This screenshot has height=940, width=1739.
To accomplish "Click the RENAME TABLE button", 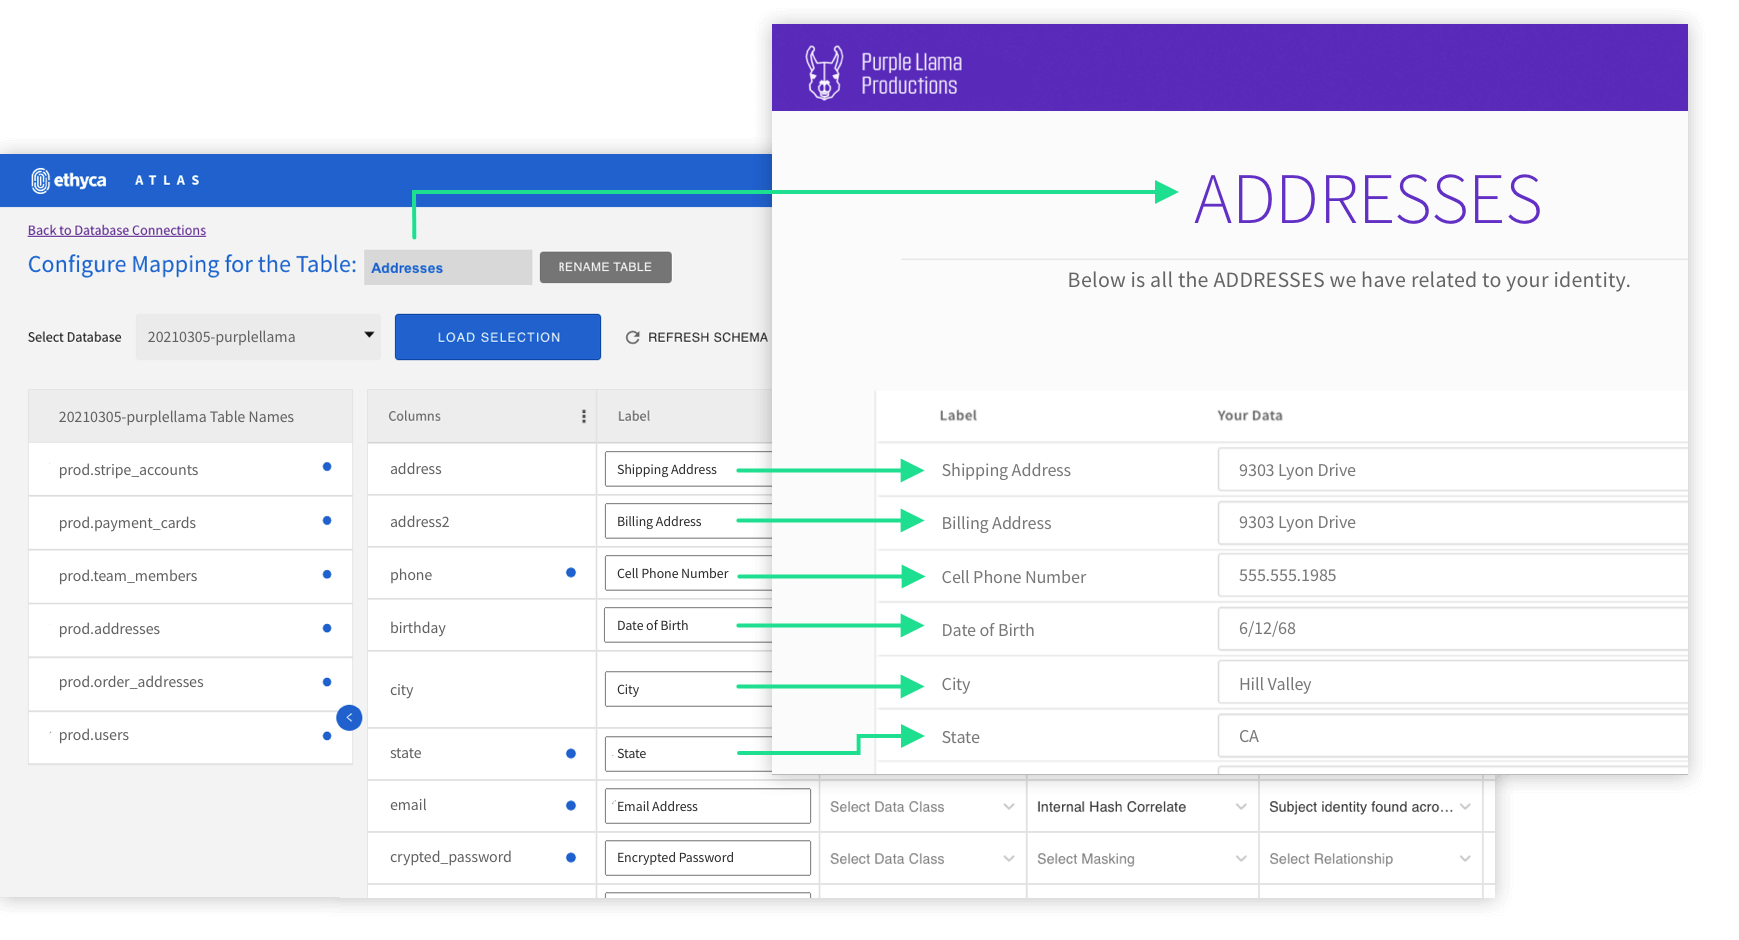I will click(x=605, y=267).
